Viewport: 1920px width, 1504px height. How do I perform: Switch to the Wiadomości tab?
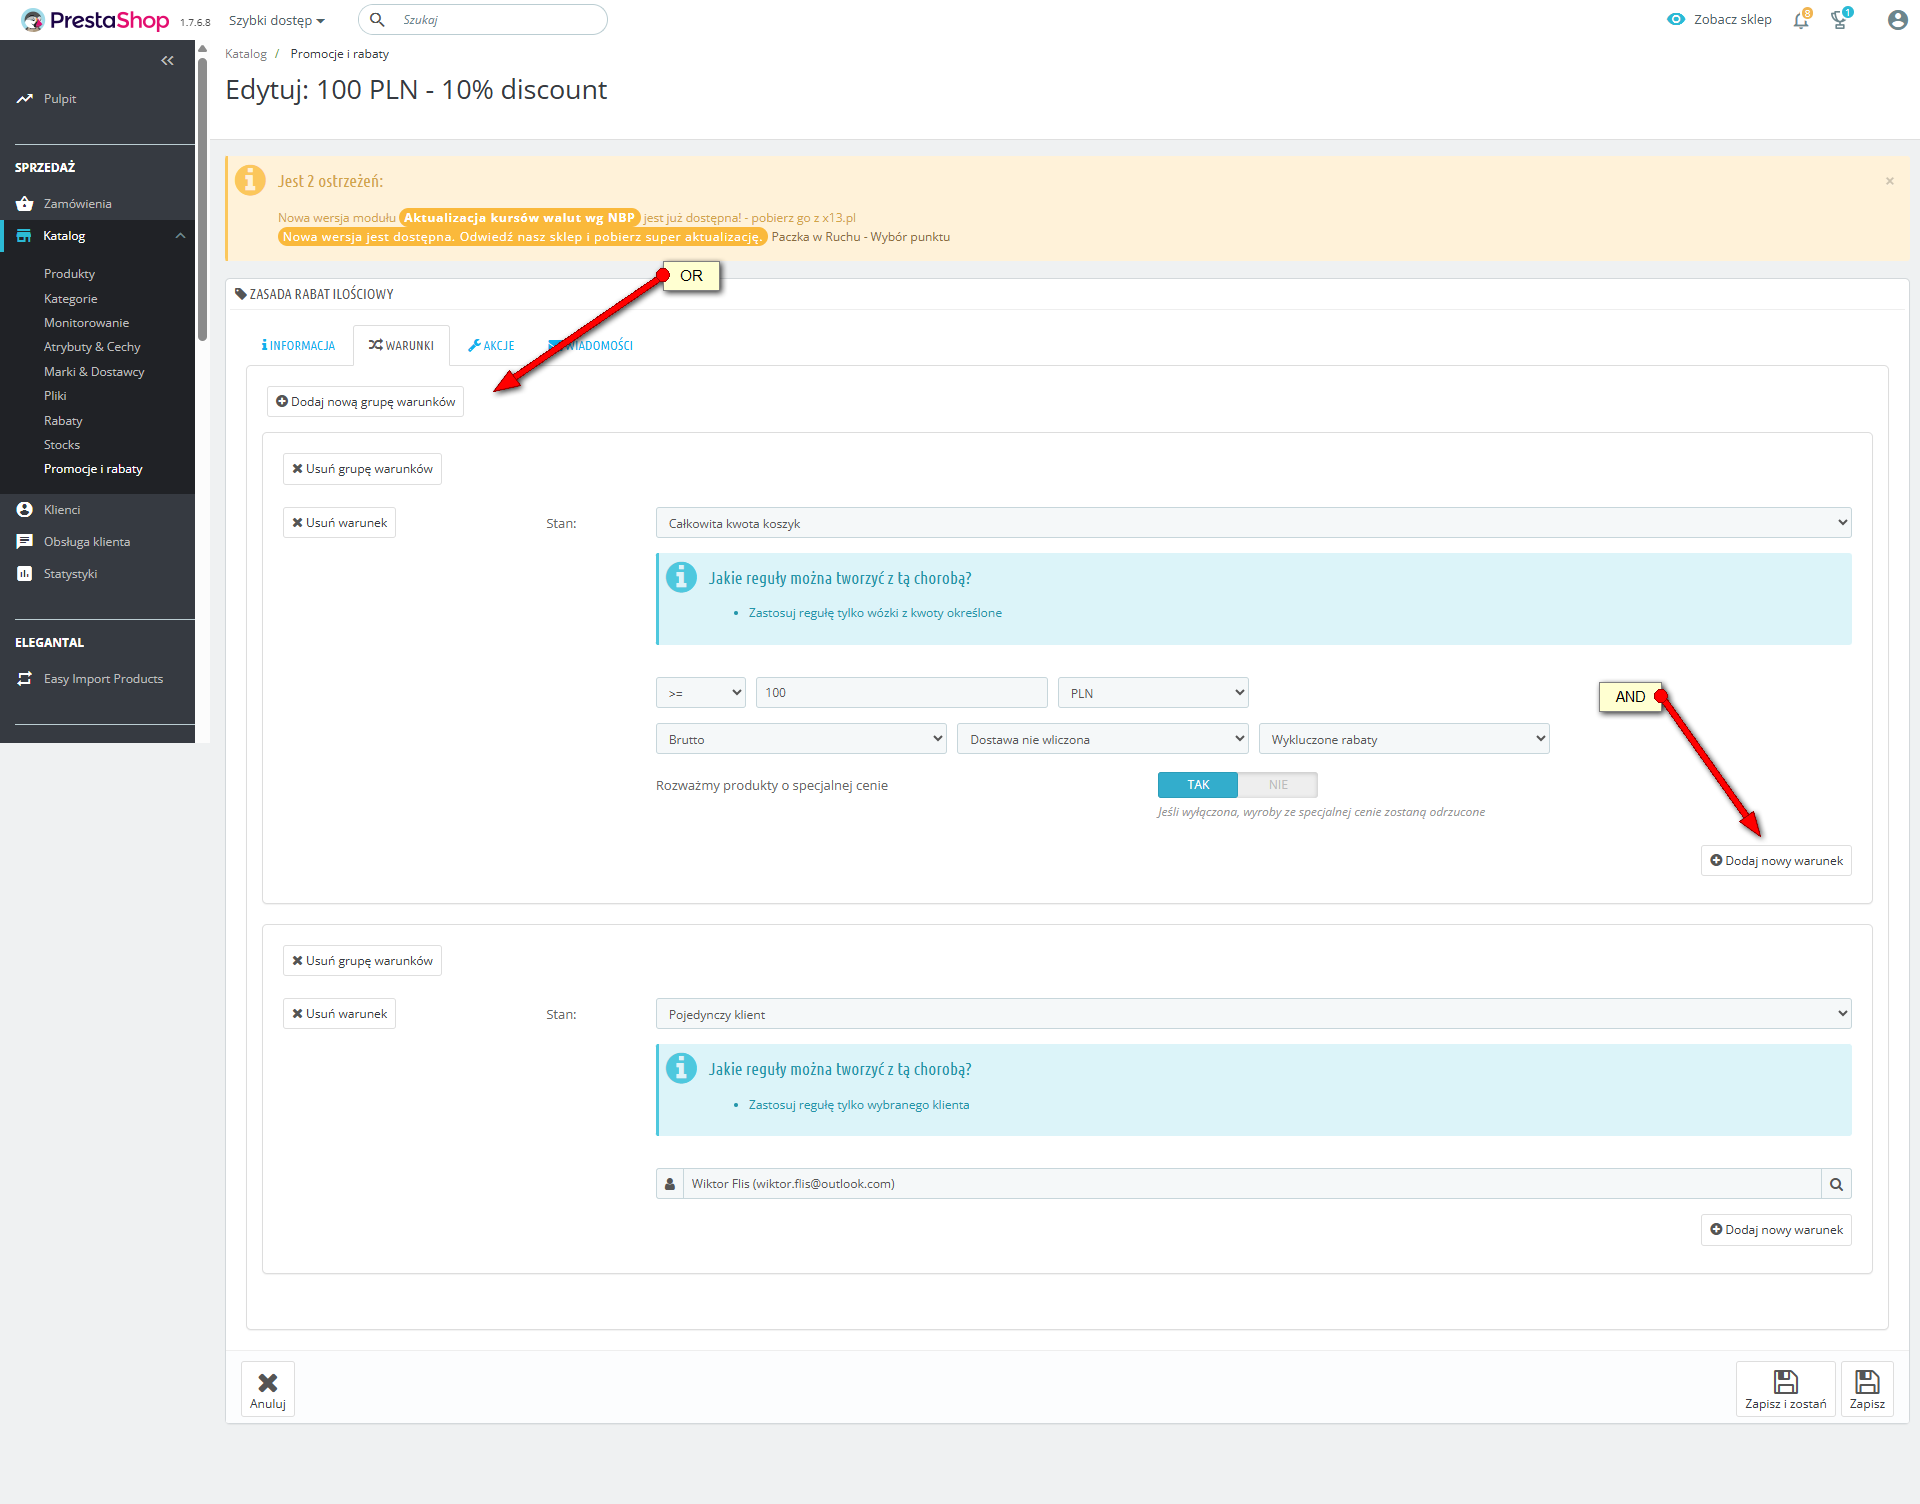(x=591, y=346)
